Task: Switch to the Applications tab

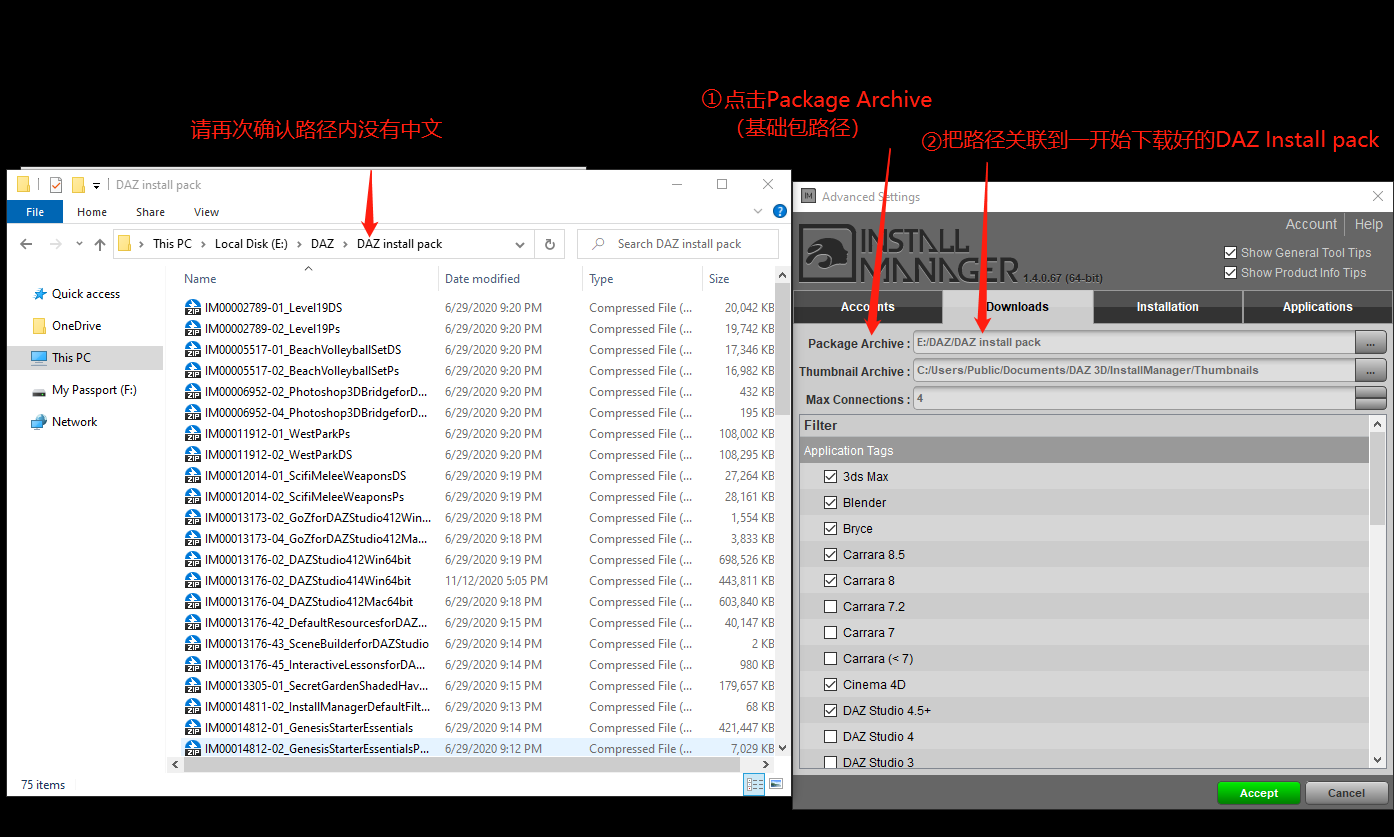Action: click(x=1317, y=307)
